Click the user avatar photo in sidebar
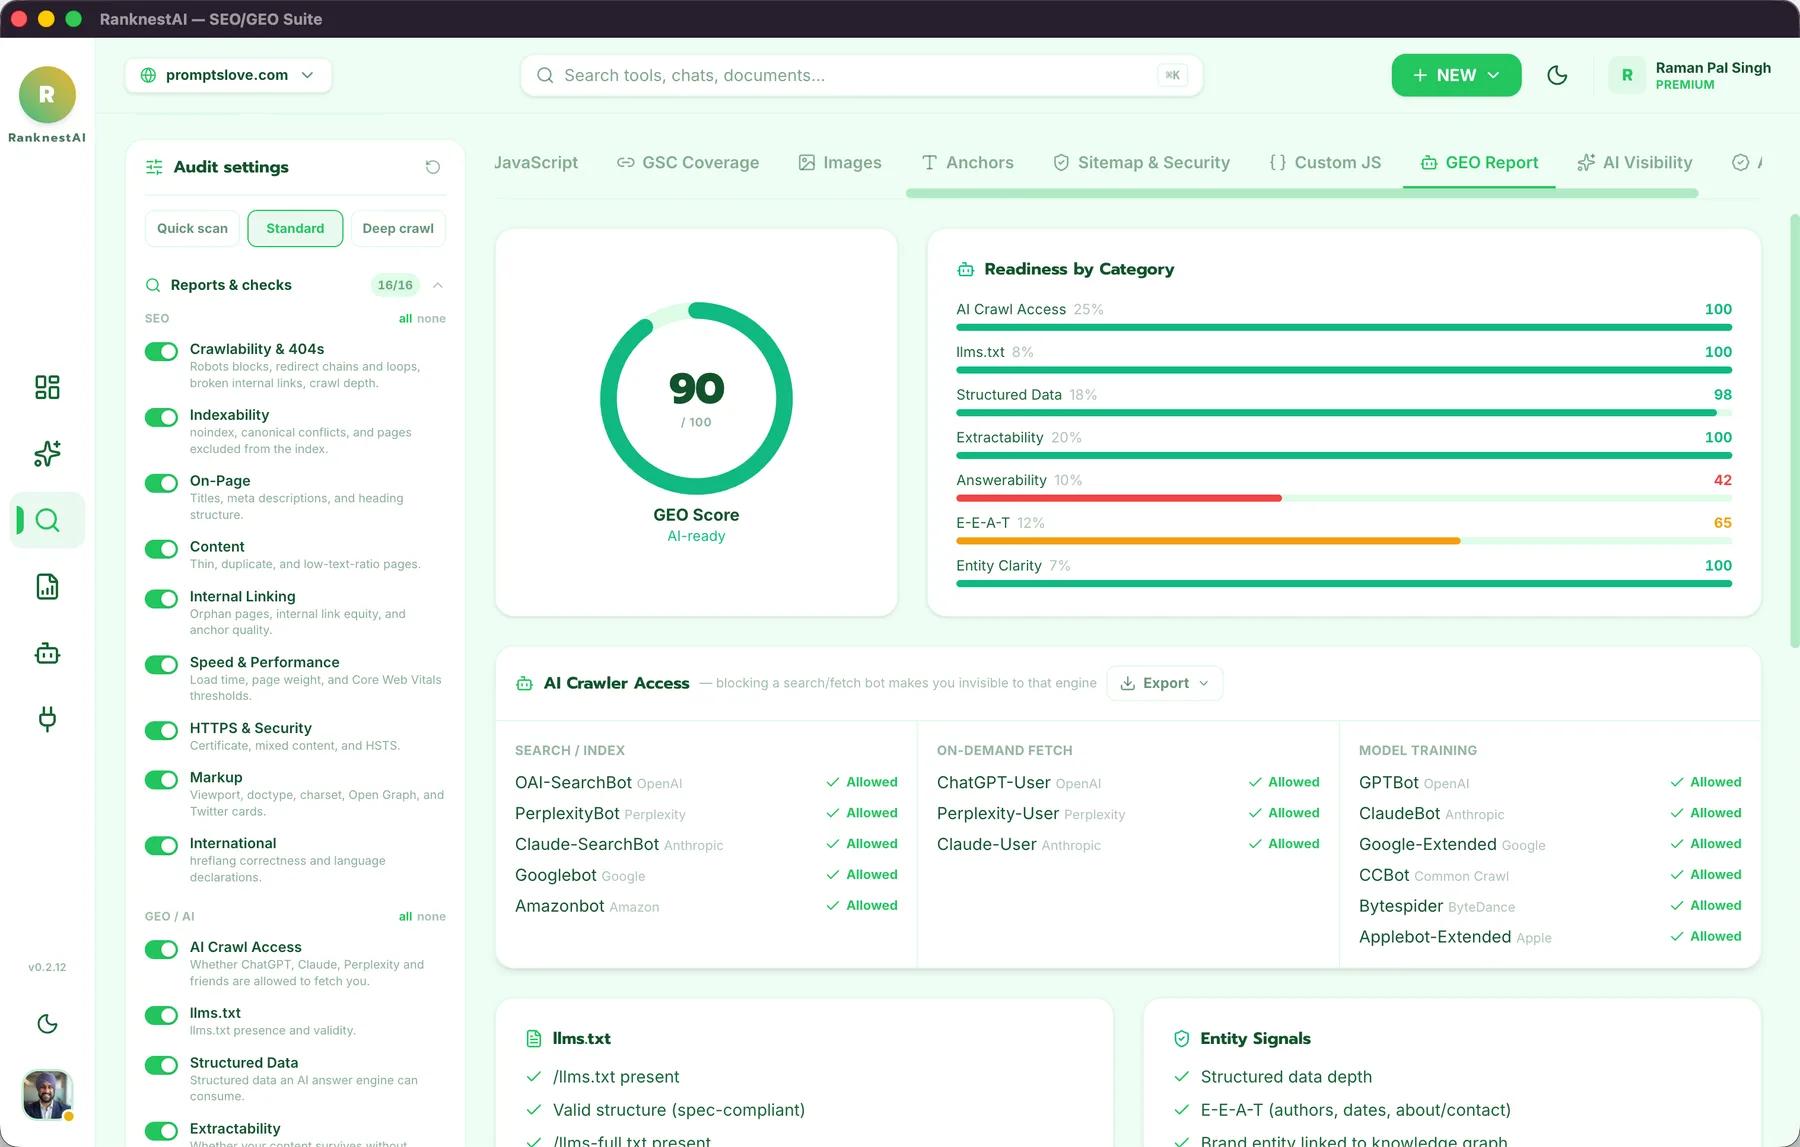The width and height of the screenshot is (1800, 1147). click(47, 1094)
